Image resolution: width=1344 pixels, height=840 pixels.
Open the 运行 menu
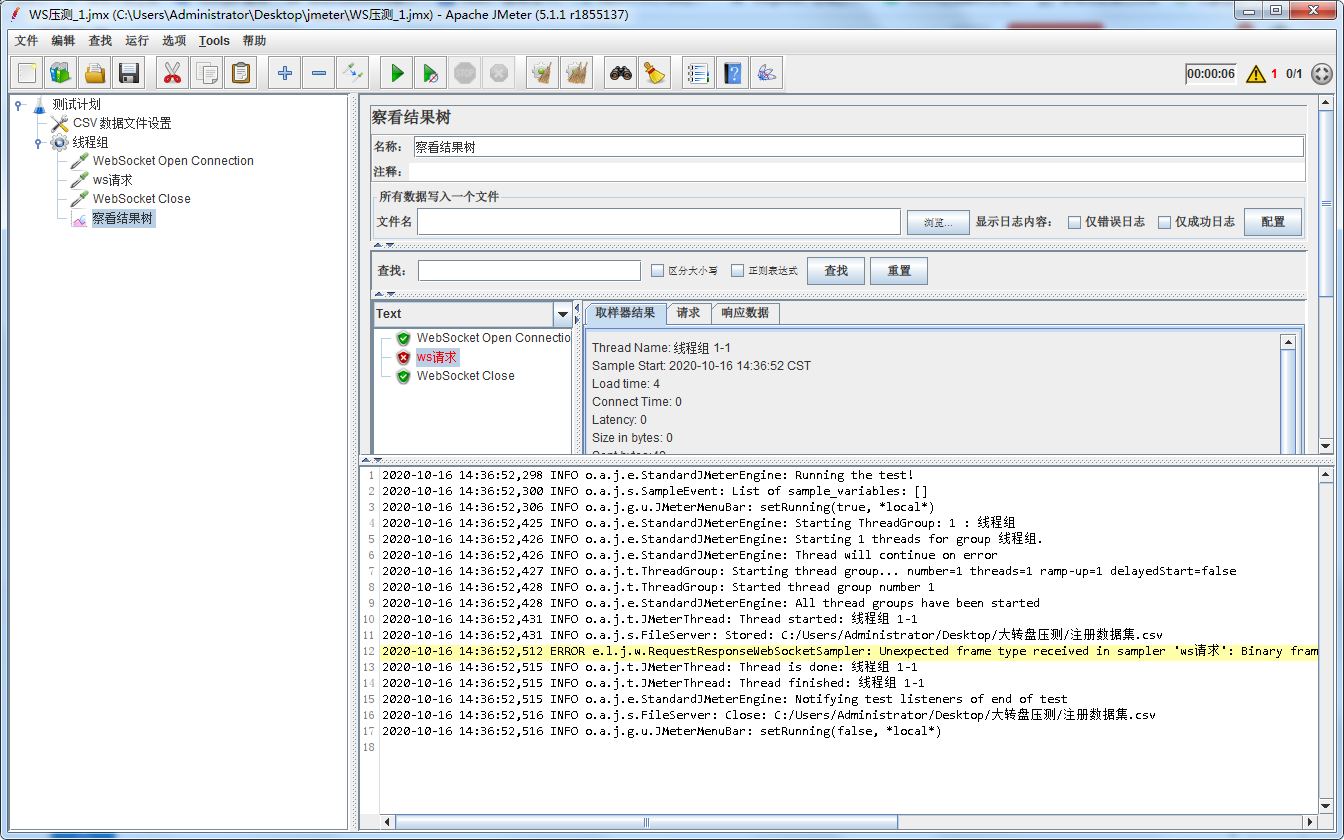(137, 41)
